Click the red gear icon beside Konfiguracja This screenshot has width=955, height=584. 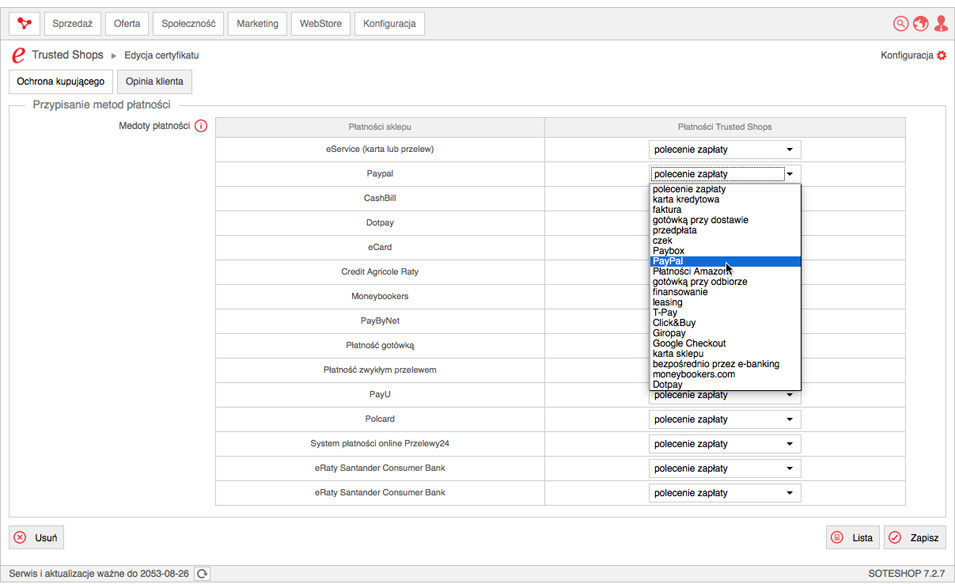pyautogui.click(x=942, y=55)
